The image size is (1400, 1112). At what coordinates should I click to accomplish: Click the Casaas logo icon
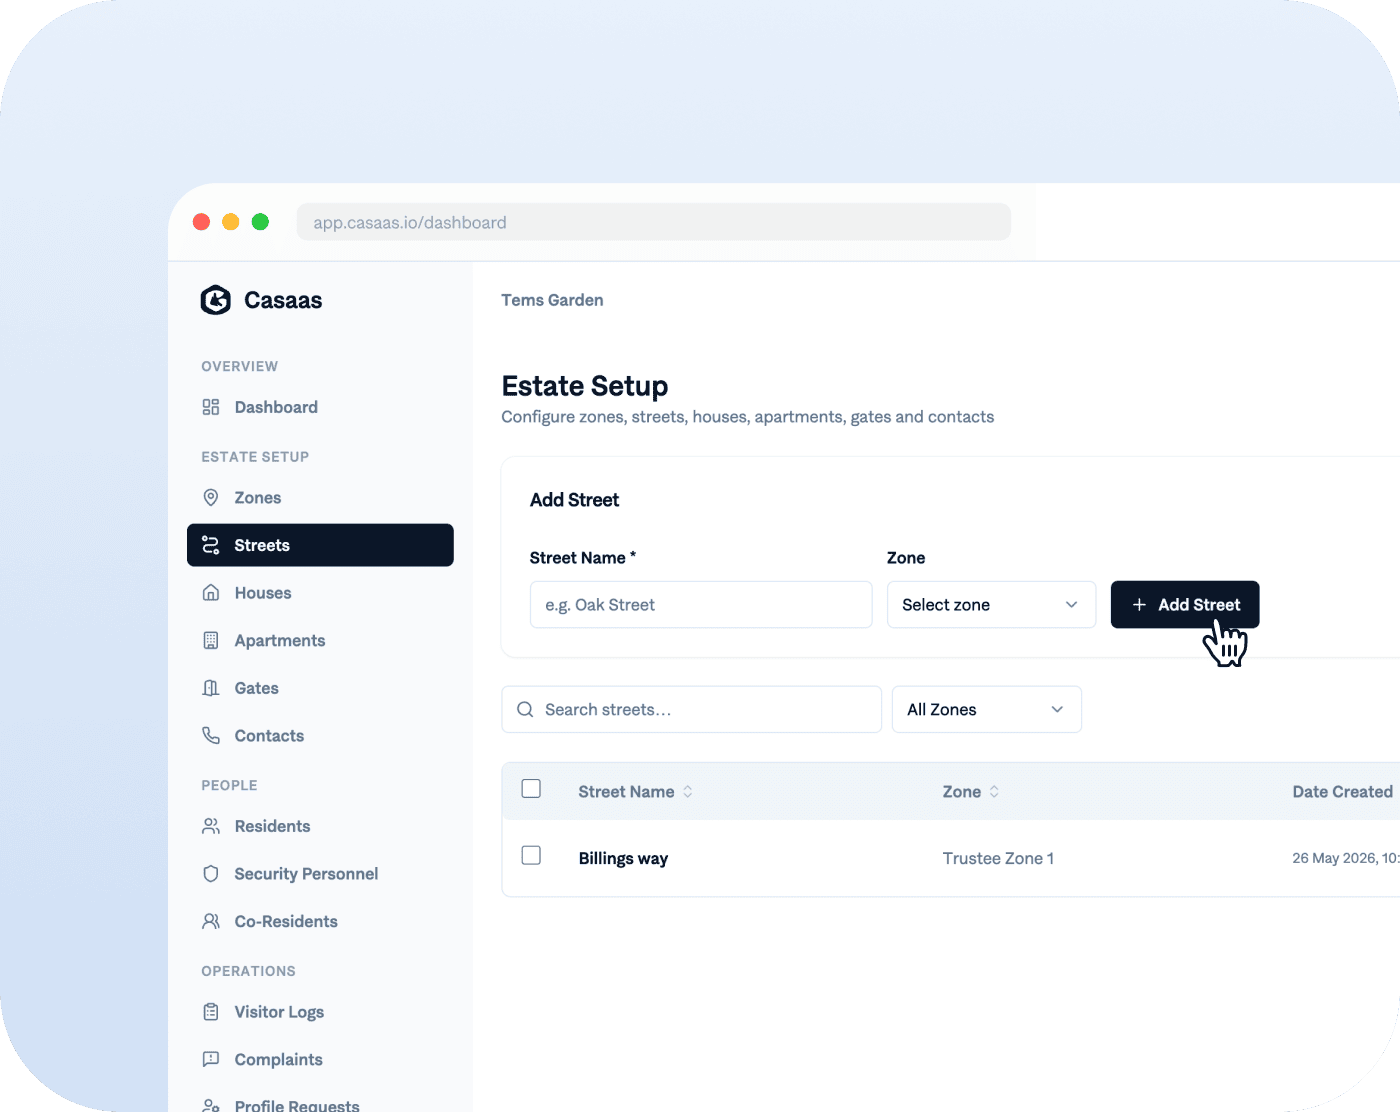point(215,300)
